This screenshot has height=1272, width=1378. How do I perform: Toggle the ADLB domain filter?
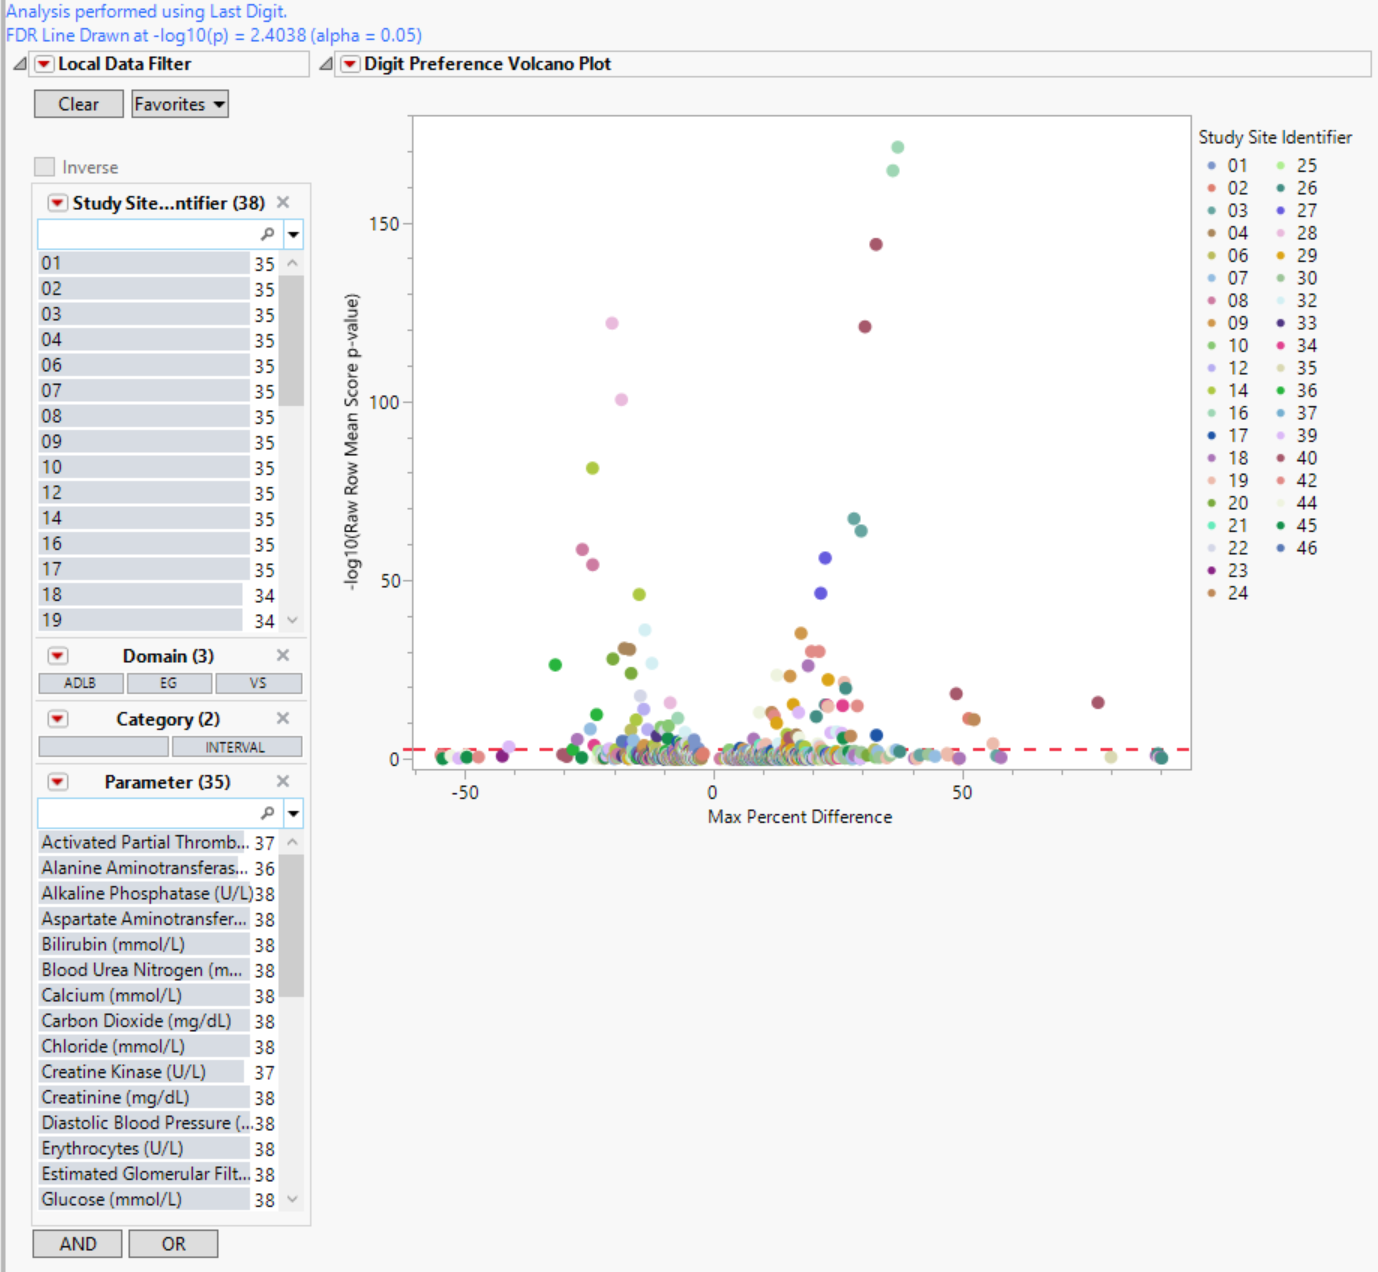(81, 683)
